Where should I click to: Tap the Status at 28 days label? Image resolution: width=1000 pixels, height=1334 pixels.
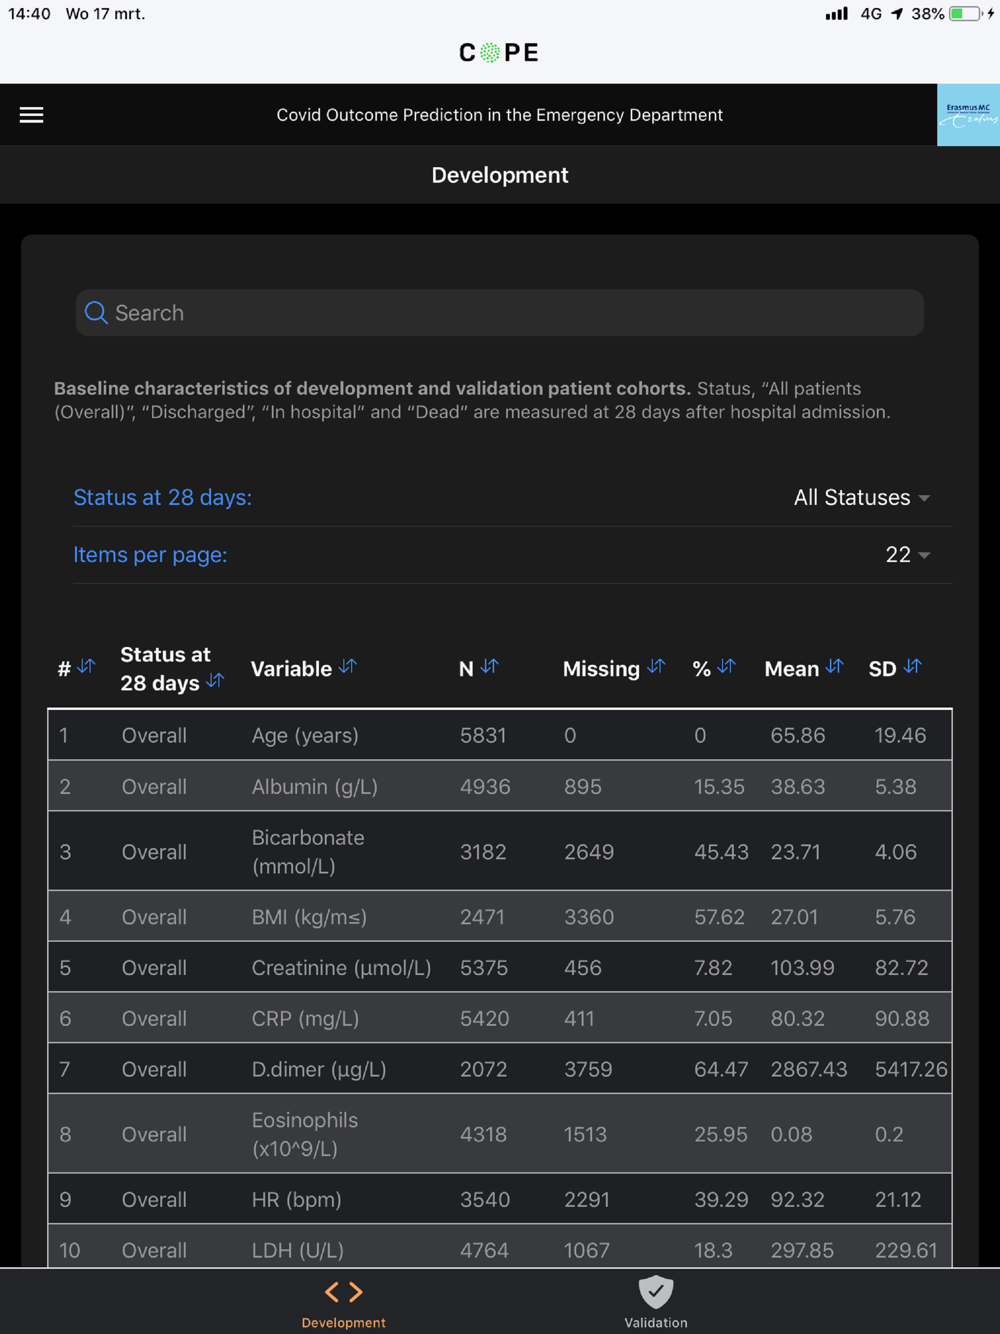(x=163, y=498)
